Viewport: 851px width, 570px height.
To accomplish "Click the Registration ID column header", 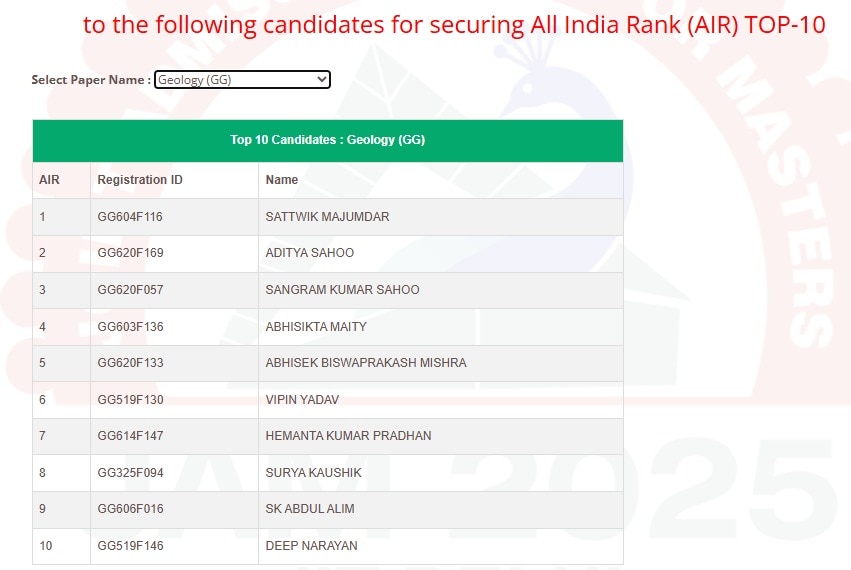I will 140,180.
